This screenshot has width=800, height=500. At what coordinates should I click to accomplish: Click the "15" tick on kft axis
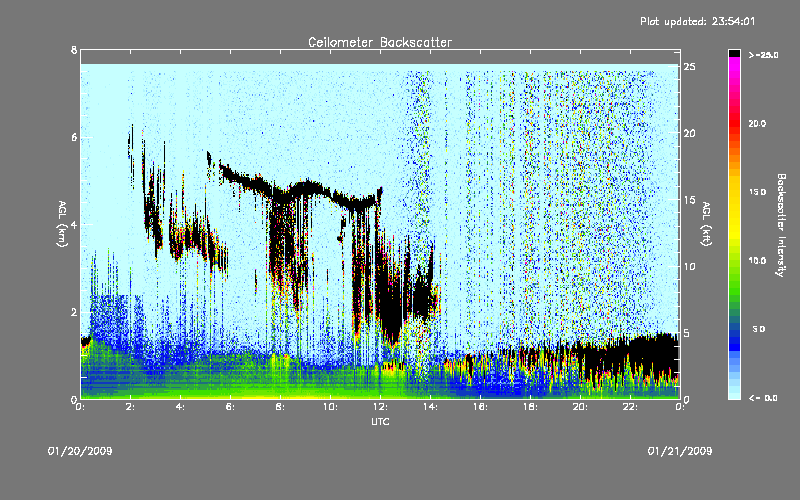coord(689,200)
